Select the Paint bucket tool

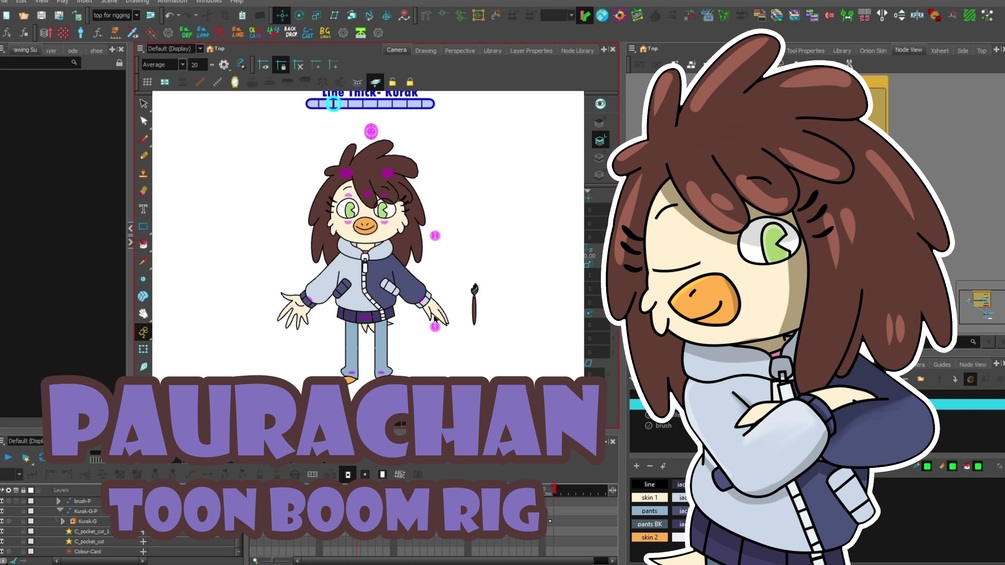(x=144, y=243)
